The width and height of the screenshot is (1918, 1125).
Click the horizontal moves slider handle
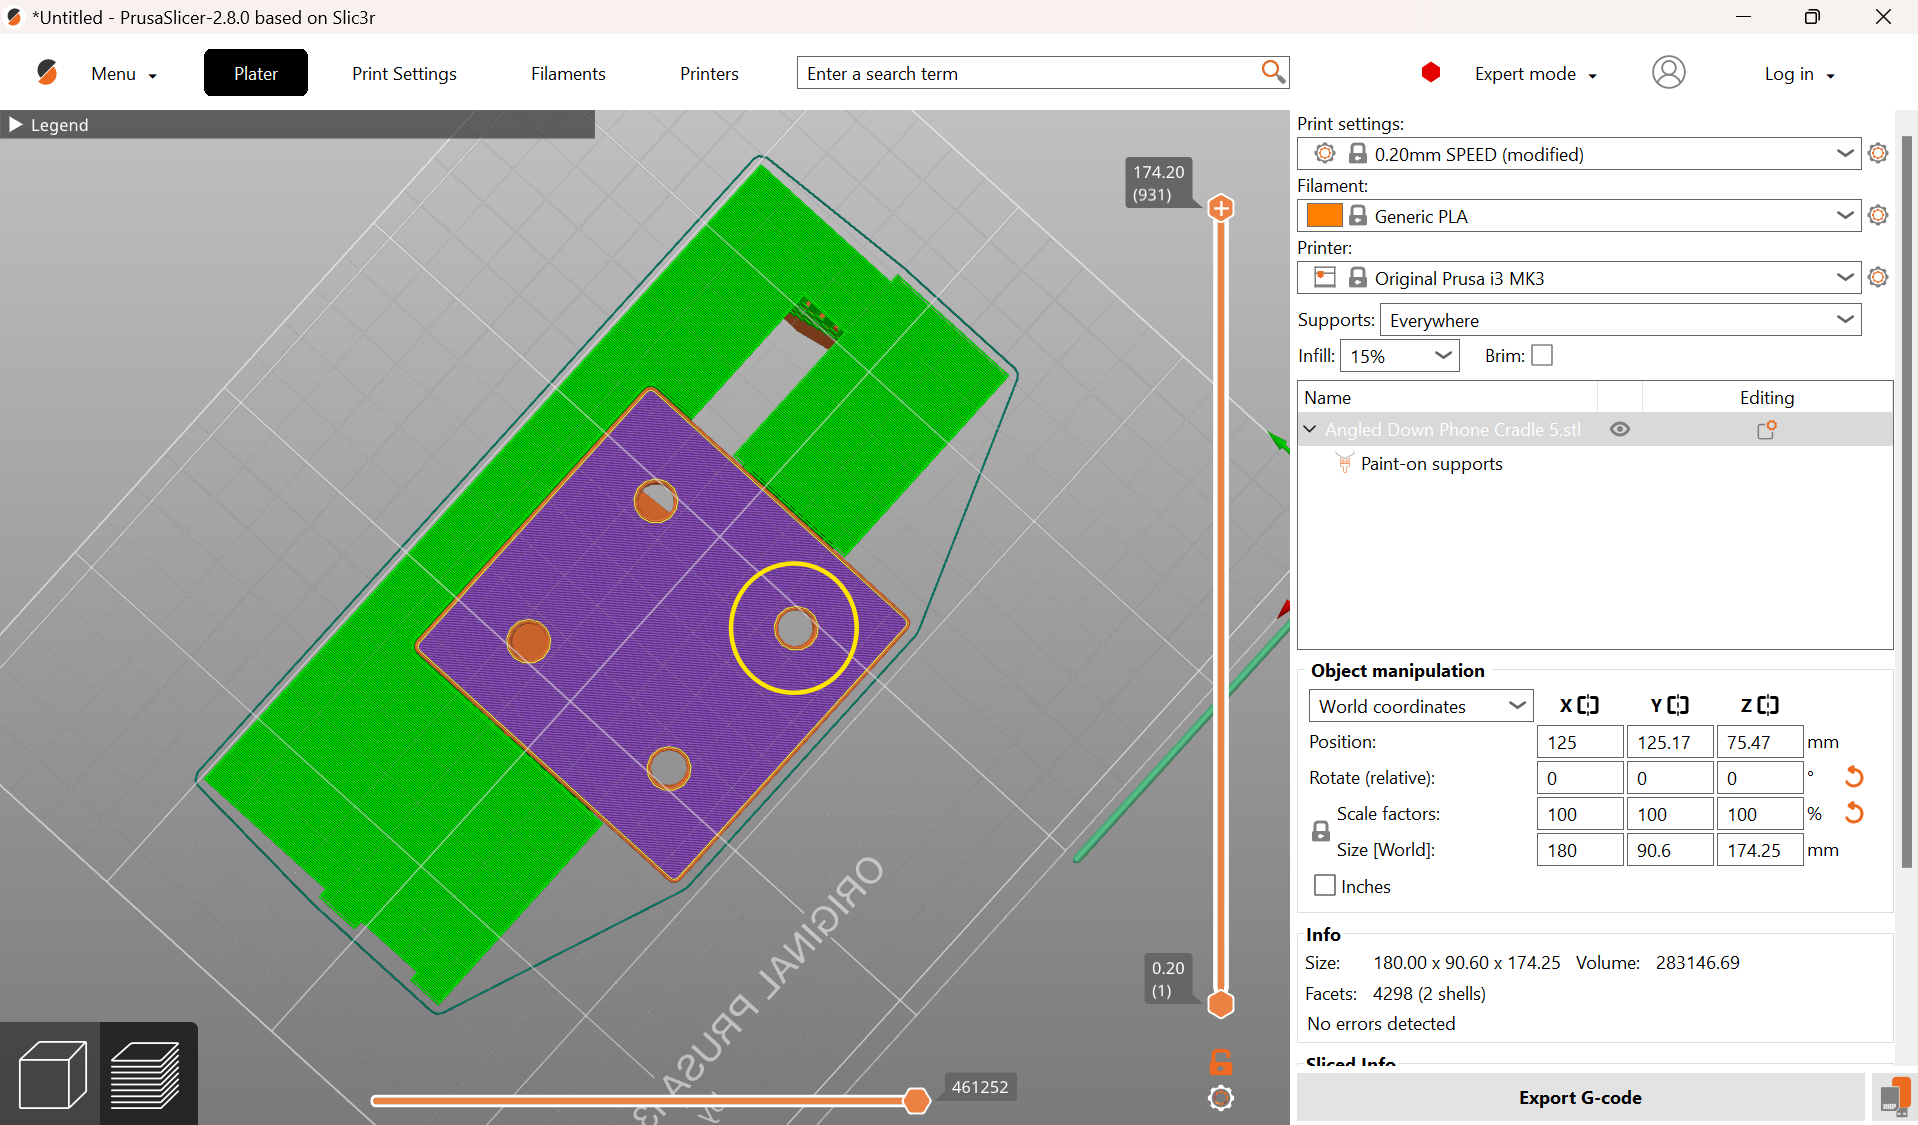click(916, 1101)
